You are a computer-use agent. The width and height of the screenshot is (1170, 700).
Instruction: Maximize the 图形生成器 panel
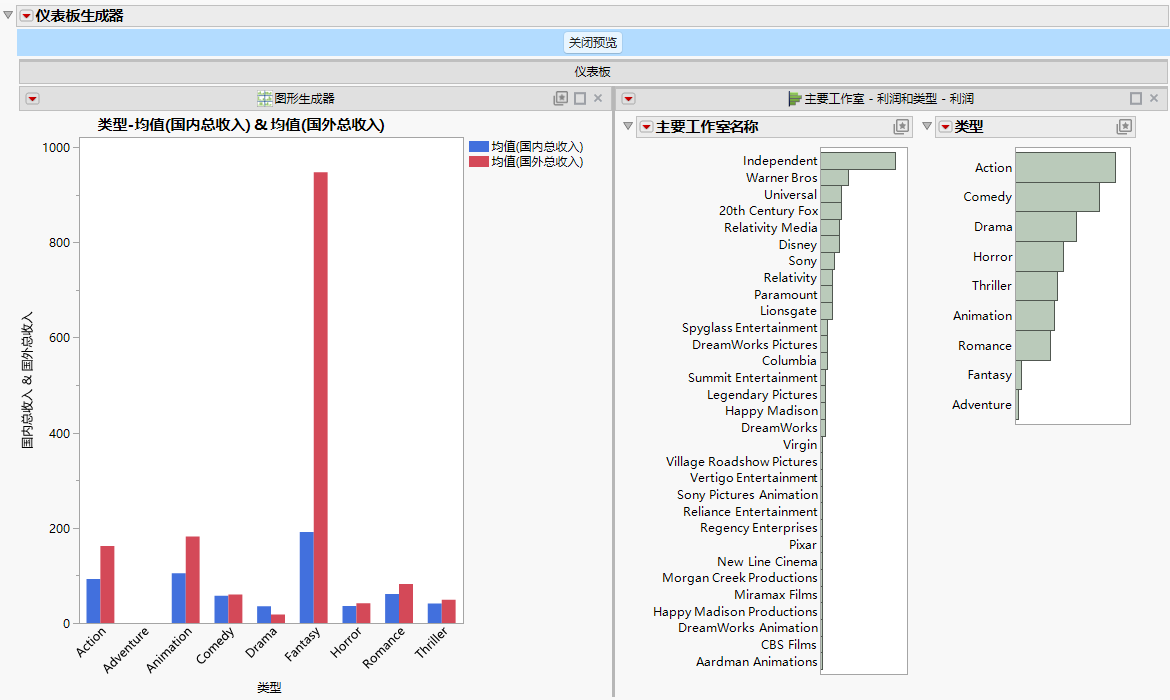click(580, 99)
